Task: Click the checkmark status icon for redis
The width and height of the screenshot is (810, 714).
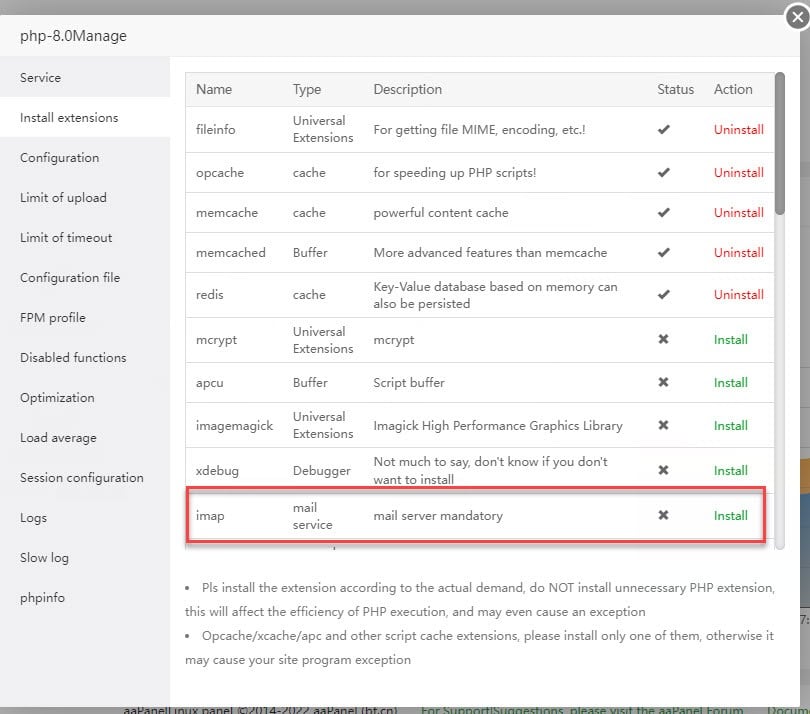Action: 663,294
